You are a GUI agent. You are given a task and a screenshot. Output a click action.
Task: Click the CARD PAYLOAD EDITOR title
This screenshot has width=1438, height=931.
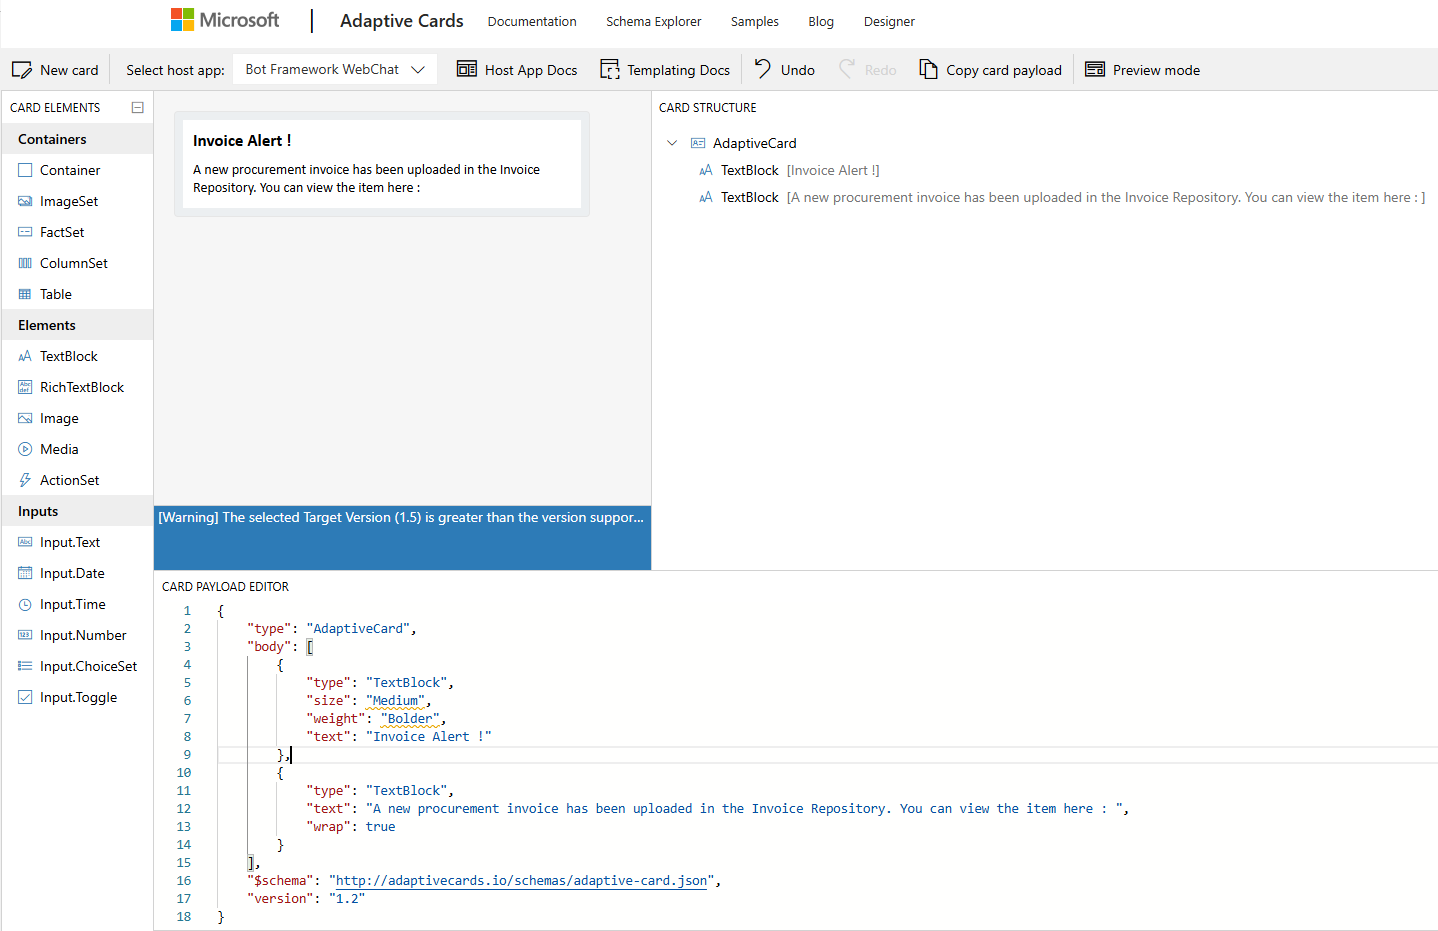tap(225, 587)
